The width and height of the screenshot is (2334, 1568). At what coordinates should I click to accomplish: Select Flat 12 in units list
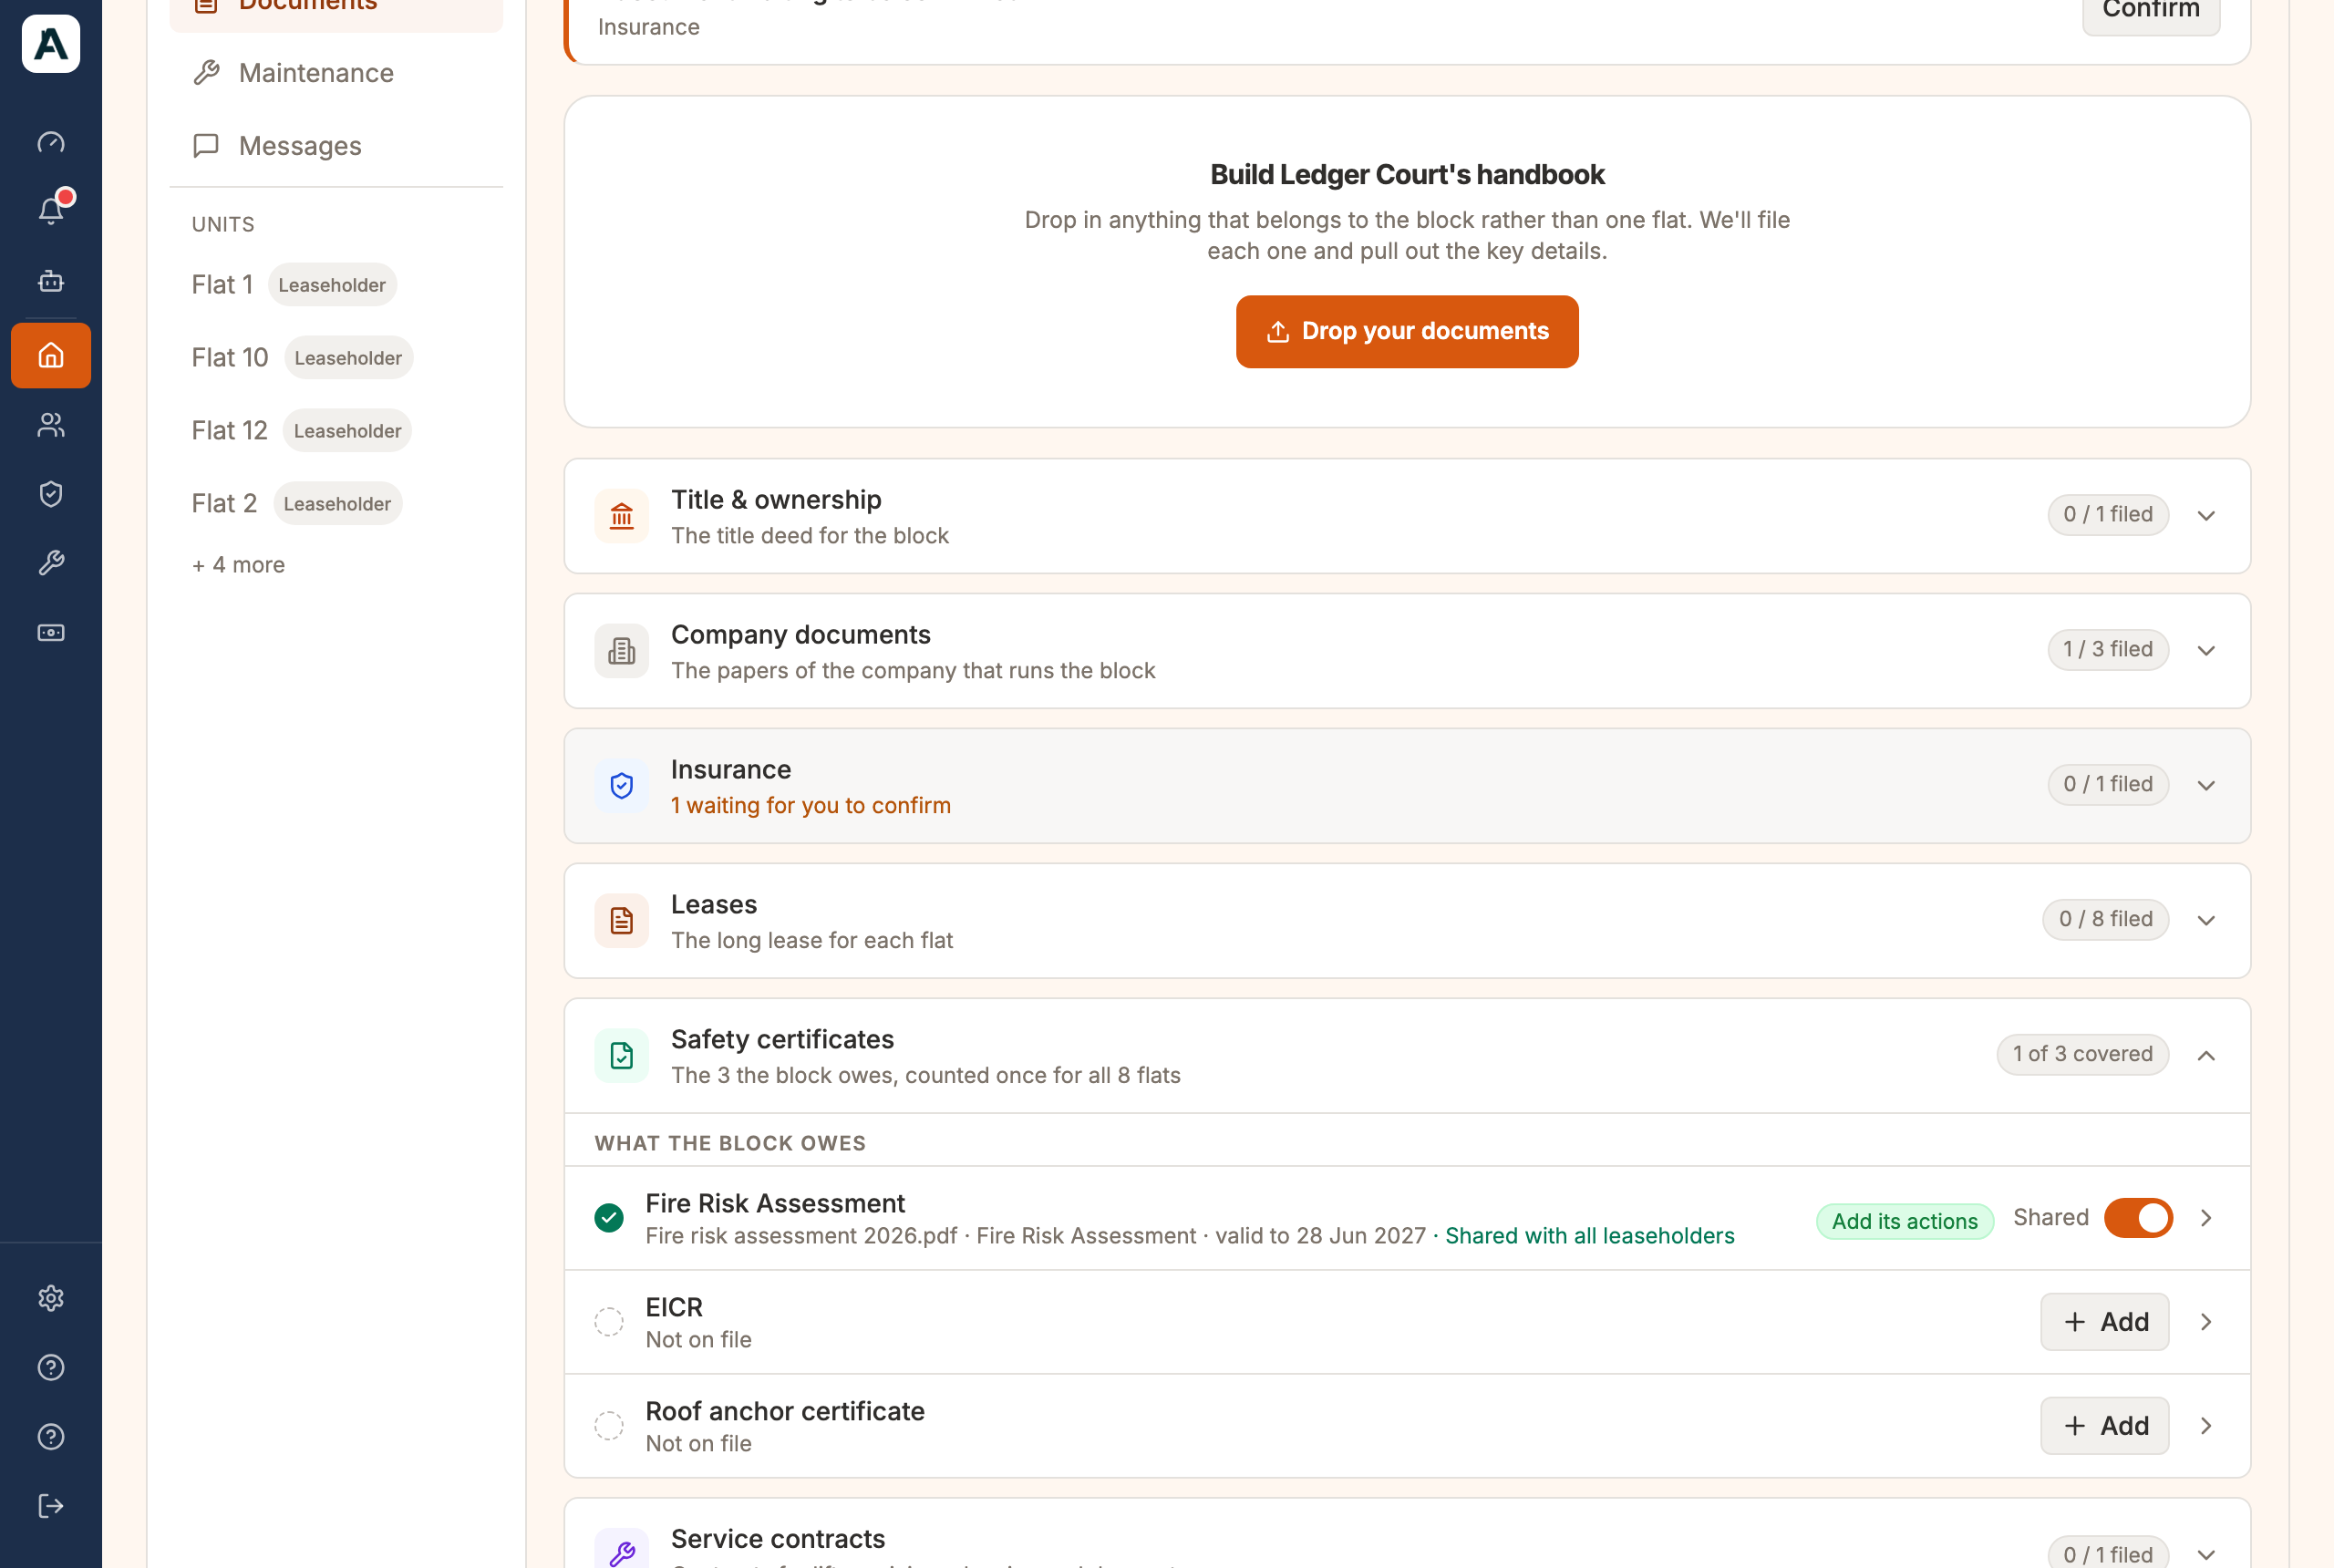(x=230, y=431)
